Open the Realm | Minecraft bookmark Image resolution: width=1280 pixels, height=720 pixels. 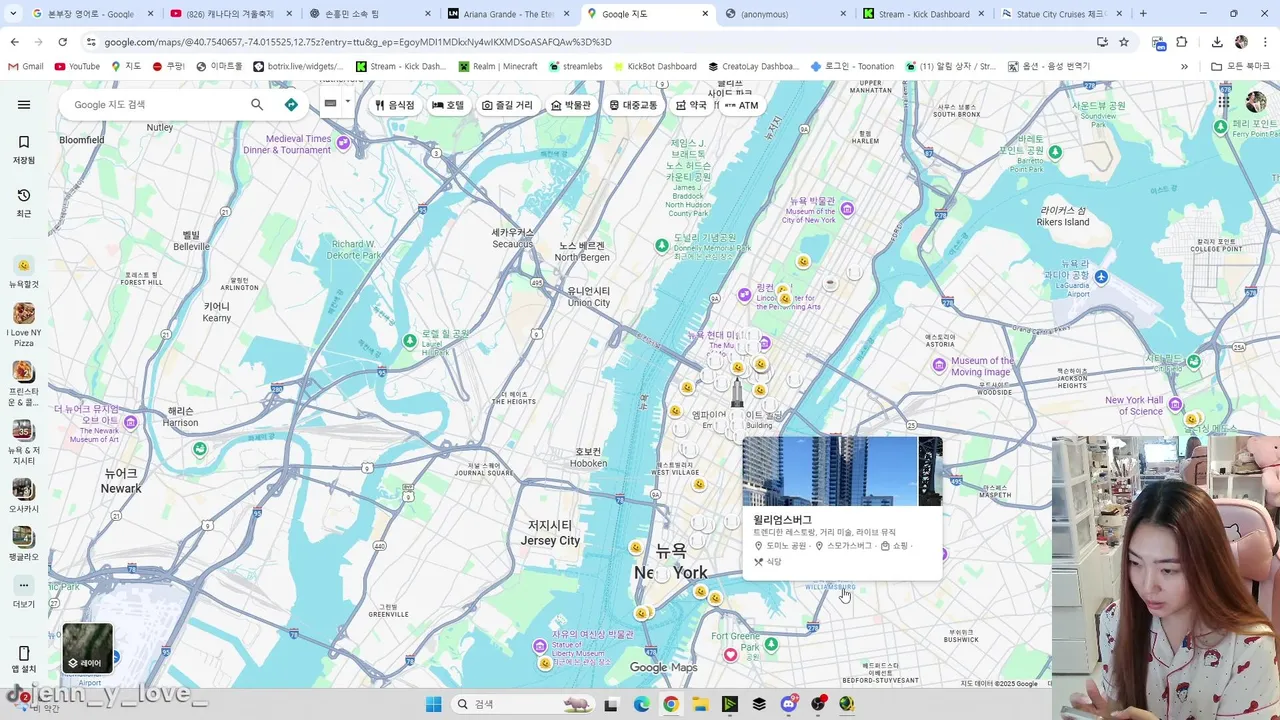(x=498, y=66)
